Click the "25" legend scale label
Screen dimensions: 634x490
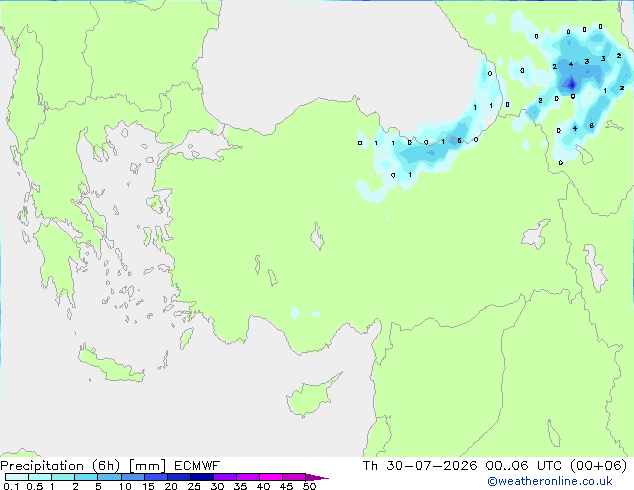pyautogui.click(x=194, y=486)
